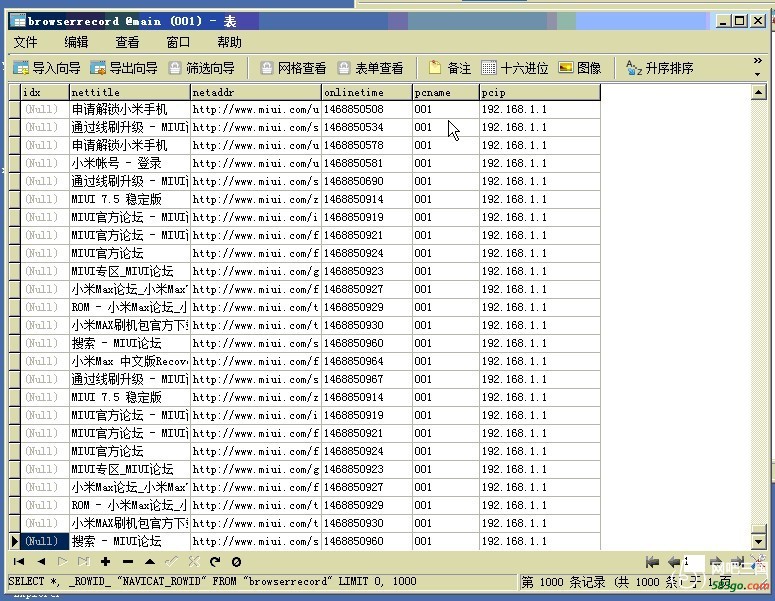Open the 备注 memo viewer
The height and width of the screenshot is (601, 775).
[x=449, y=68]
